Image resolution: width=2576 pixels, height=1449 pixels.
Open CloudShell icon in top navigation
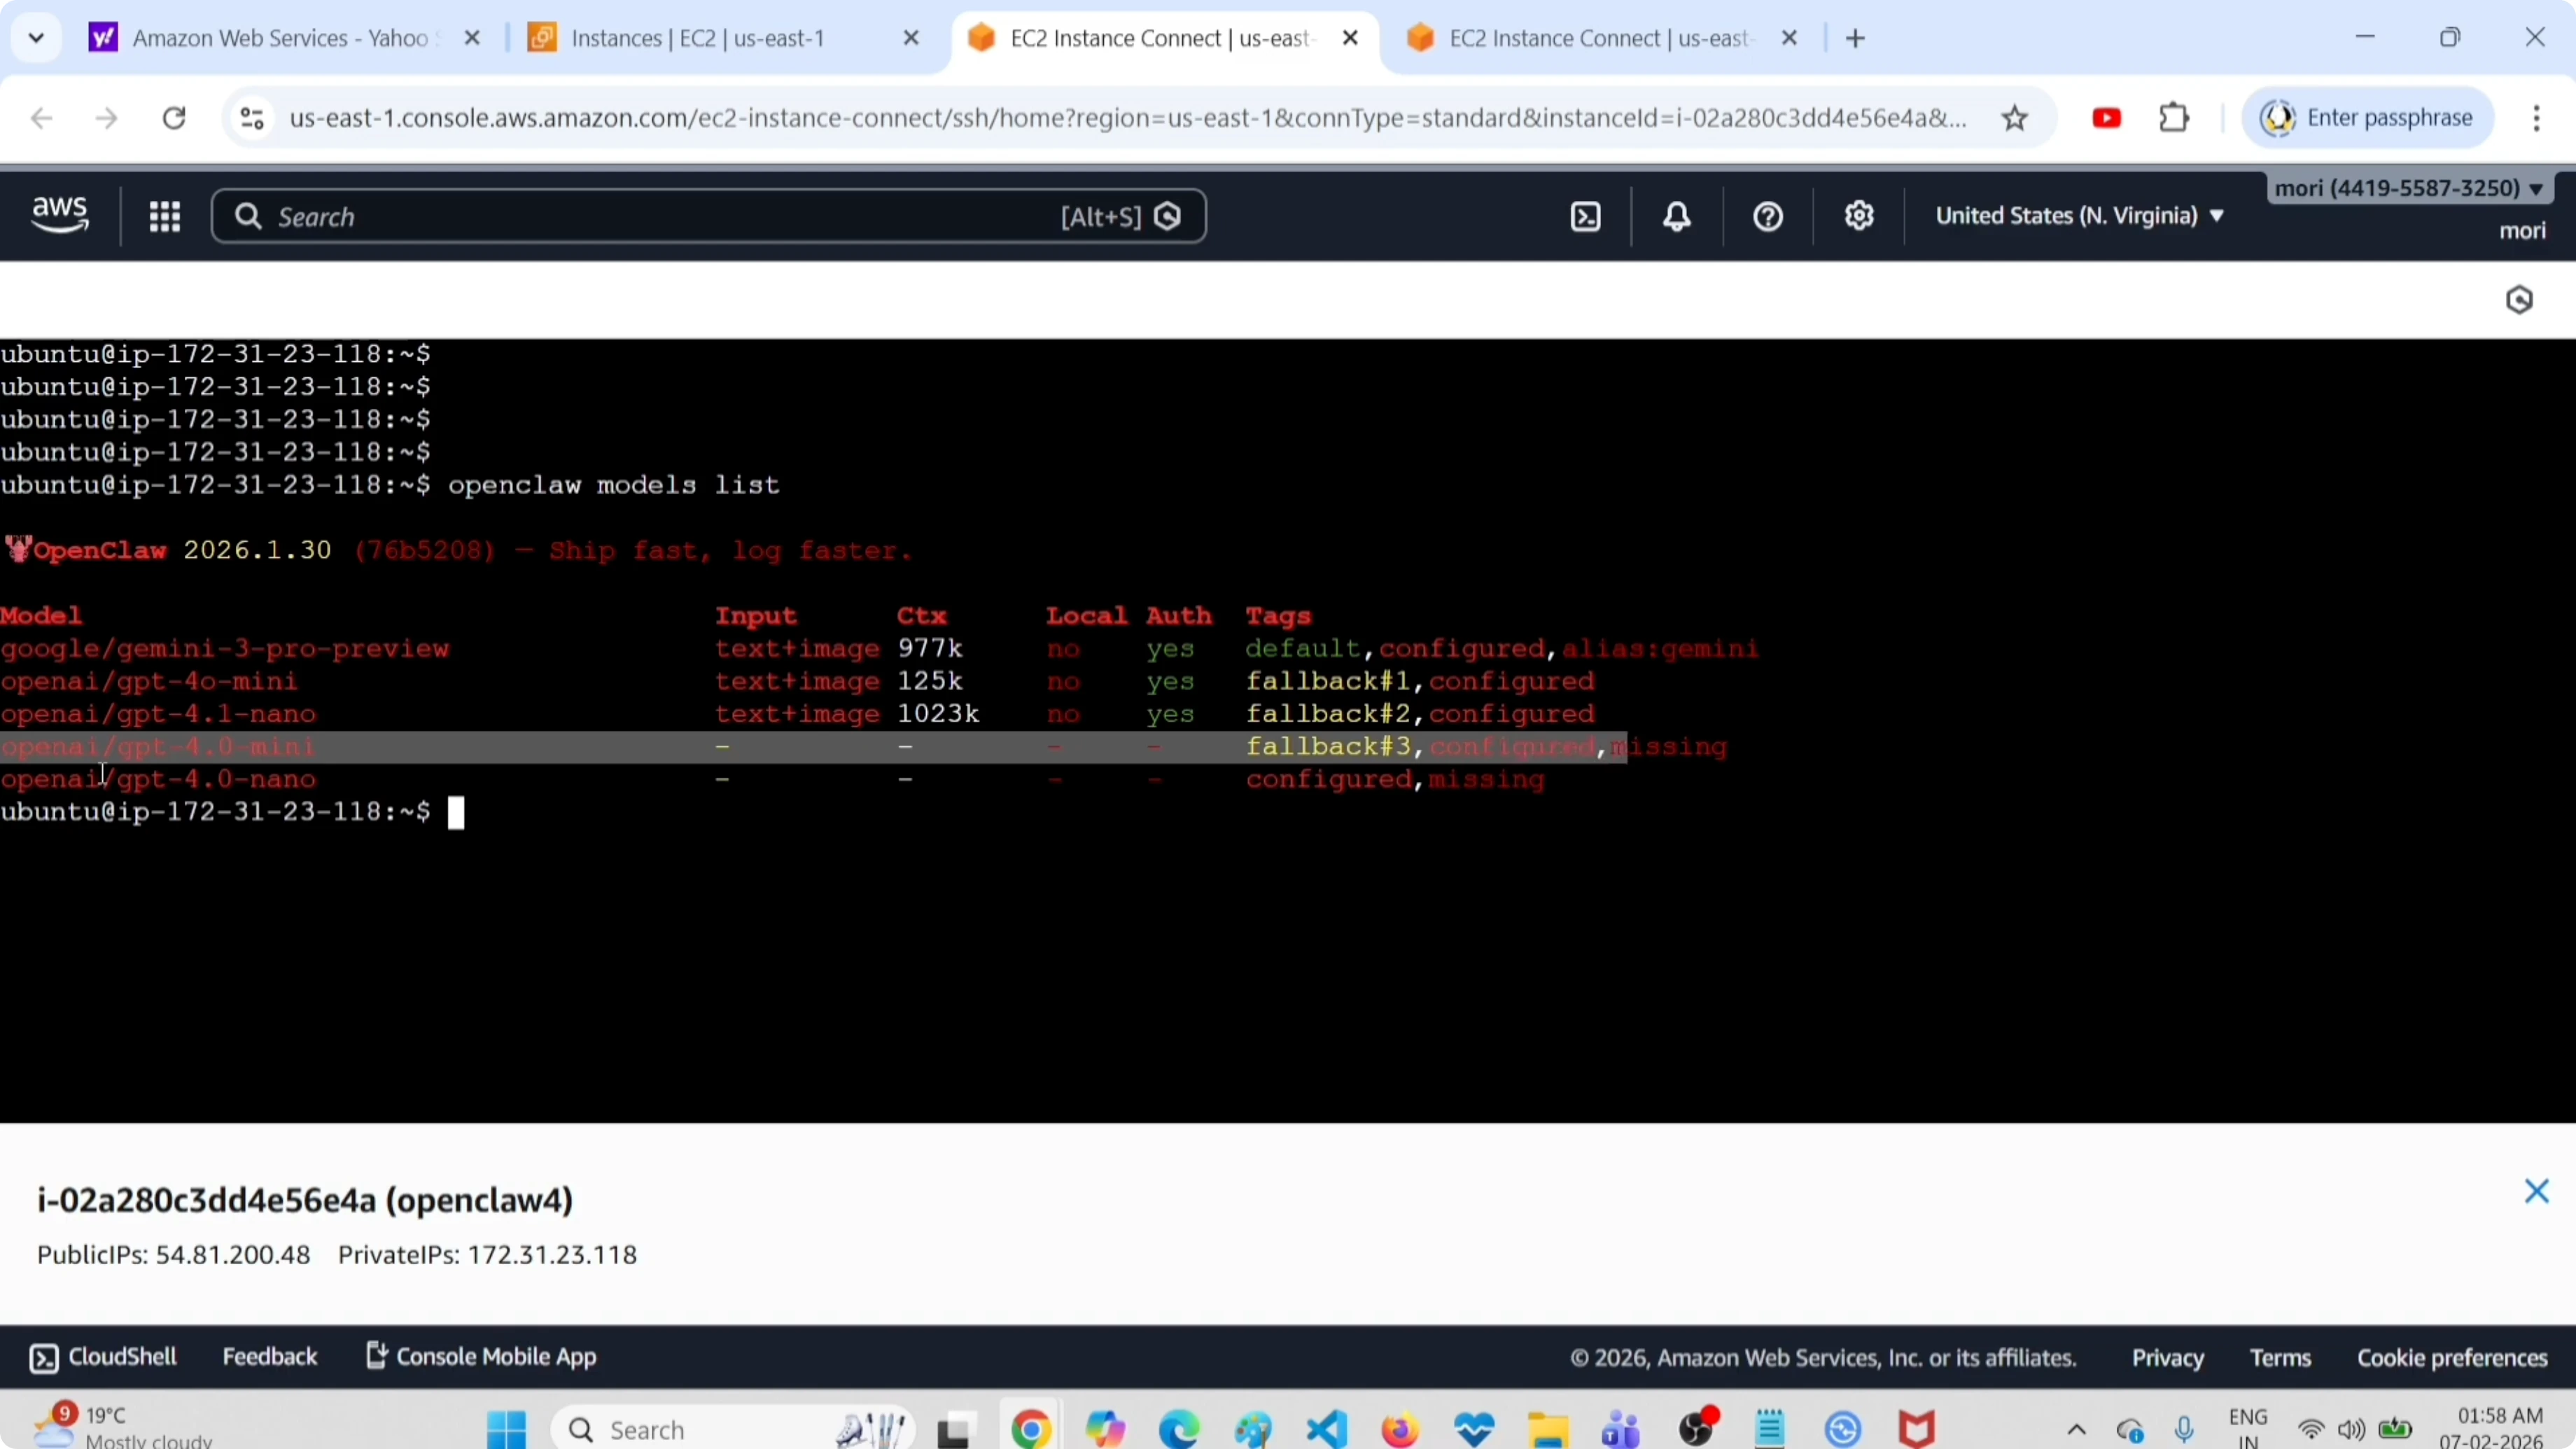[x=1586, y=216]
